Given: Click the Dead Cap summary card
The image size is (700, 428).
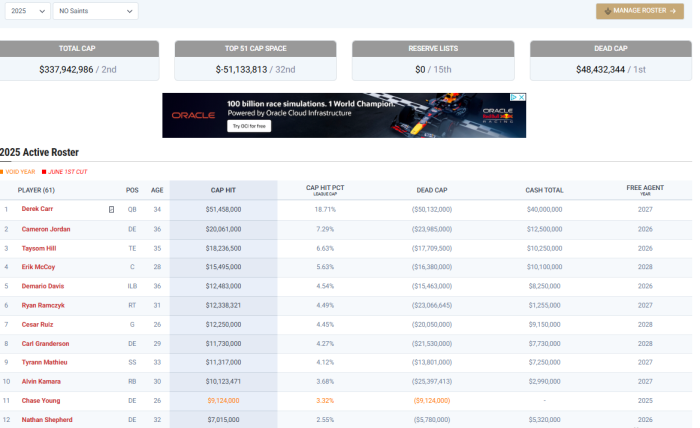Looking at the screenshot, I should pos(609,61).
